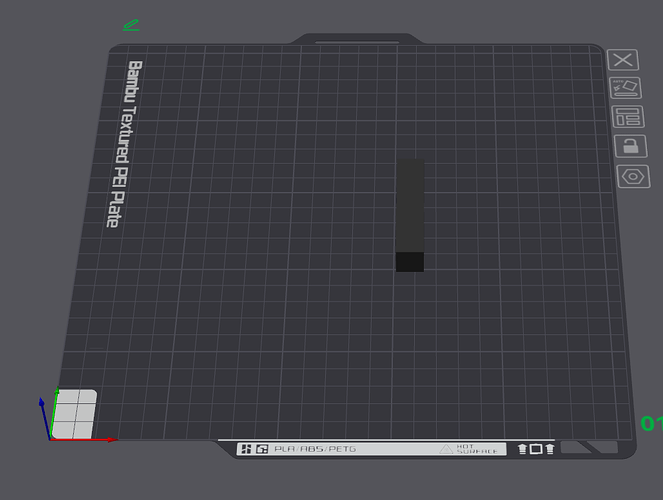Image resolution: width=663 pixels, height=500 pixels.
Task: Click the remove all objects X icon
Action: [624, 60]
